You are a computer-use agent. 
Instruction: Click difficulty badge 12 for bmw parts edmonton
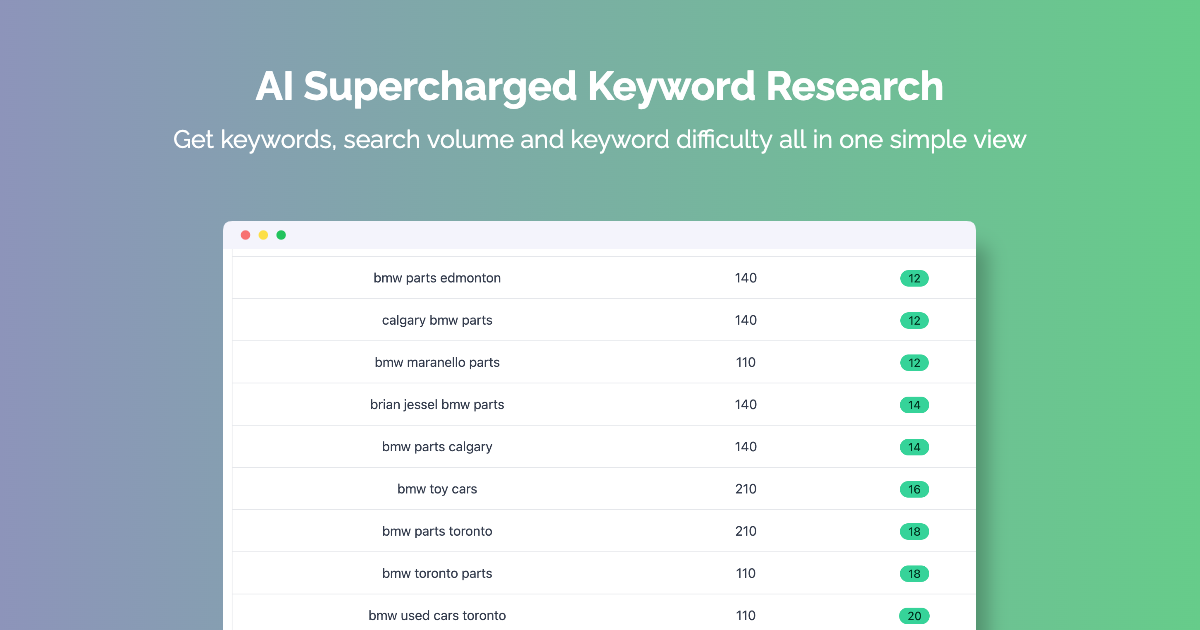click(x=914, y=278)
